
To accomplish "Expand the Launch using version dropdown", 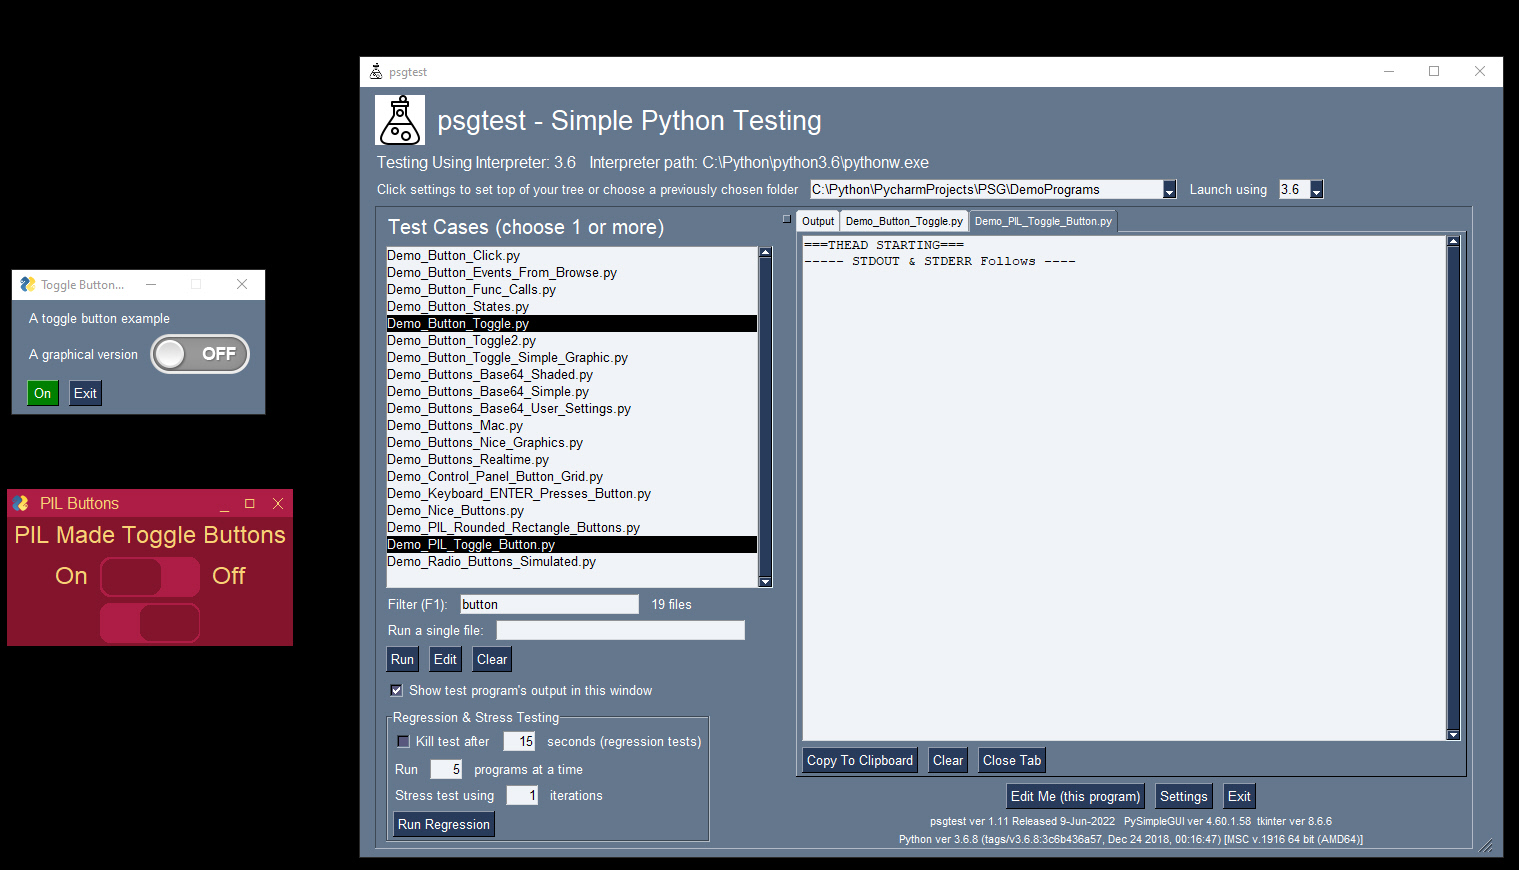I will [x=1316, y=190].
